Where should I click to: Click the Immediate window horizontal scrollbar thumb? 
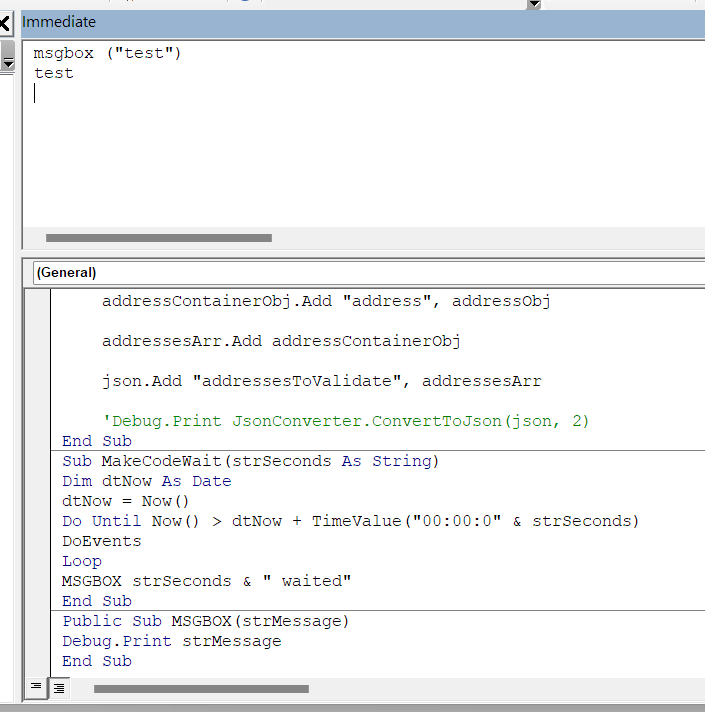pyautogui.click(x=159, y=238)
